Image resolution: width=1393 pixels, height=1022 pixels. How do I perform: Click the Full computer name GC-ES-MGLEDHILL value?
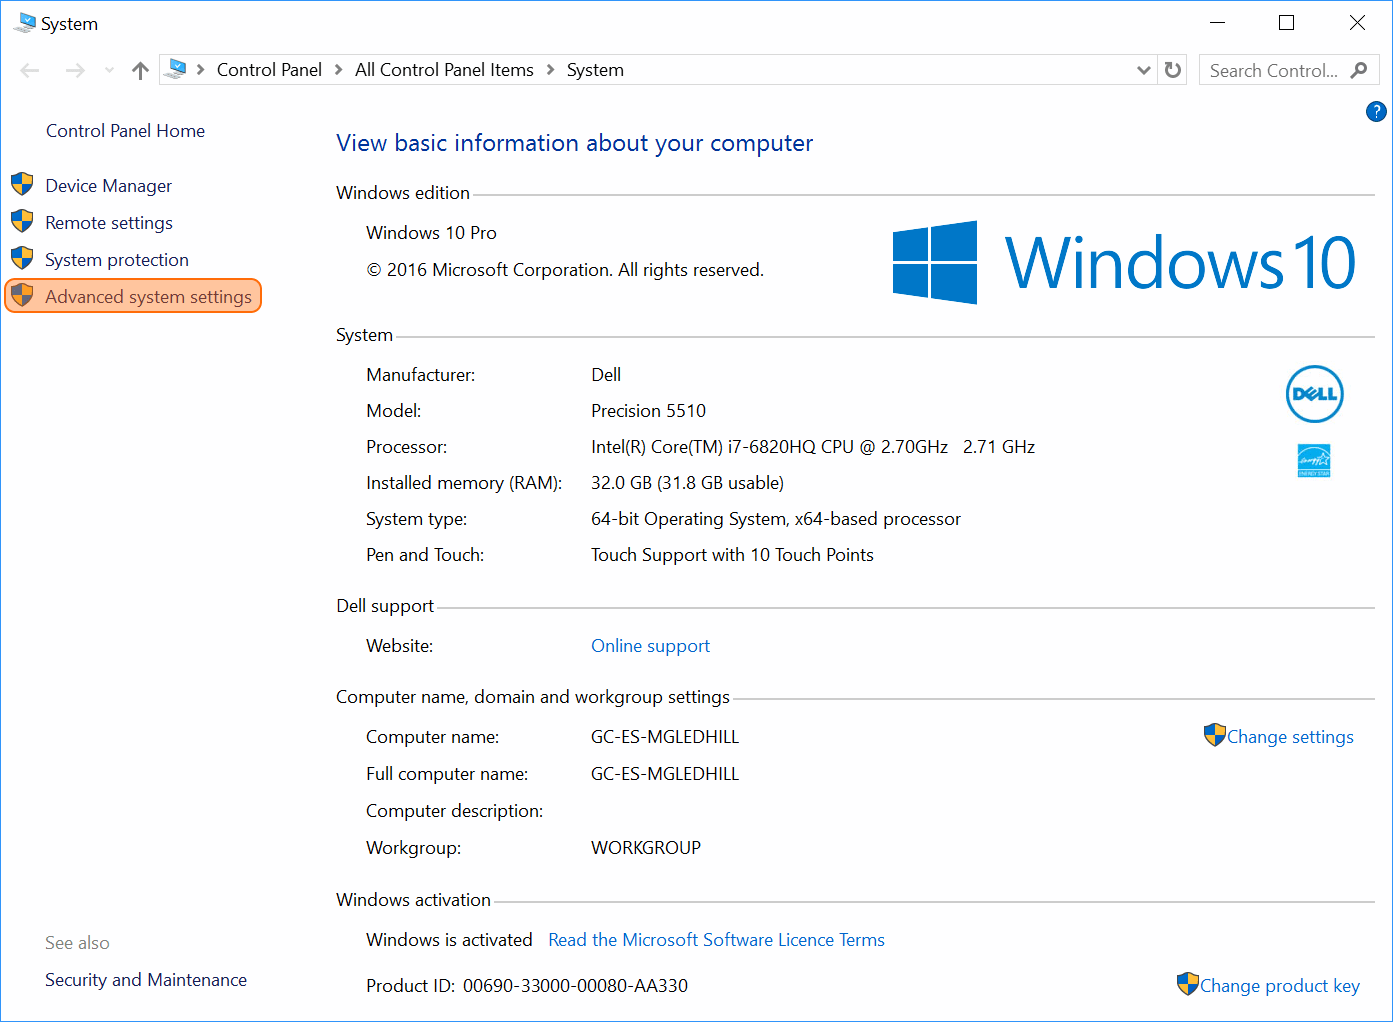click(665, 774)
